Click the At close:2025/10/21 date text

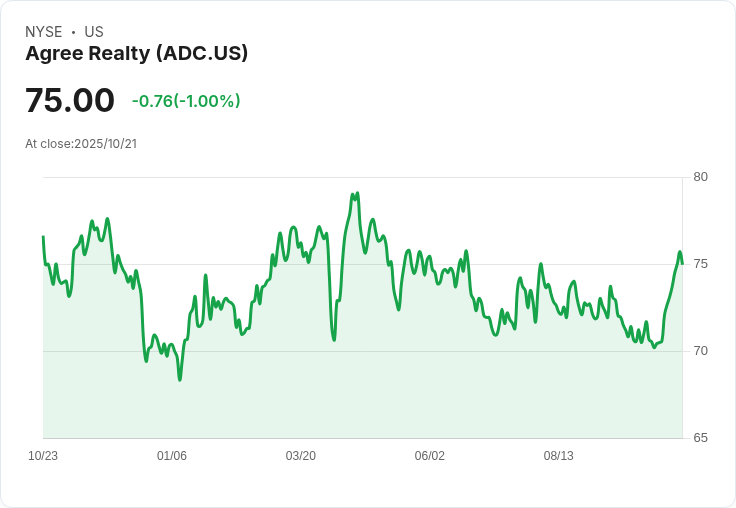pos(81,144)
